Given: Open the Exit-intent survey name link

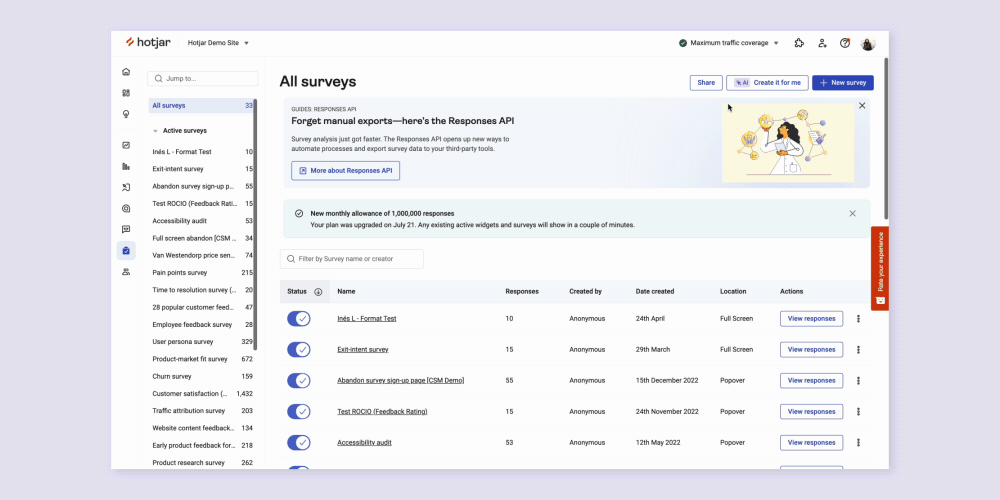Looking at the screenshot, I should pos(363,349).
